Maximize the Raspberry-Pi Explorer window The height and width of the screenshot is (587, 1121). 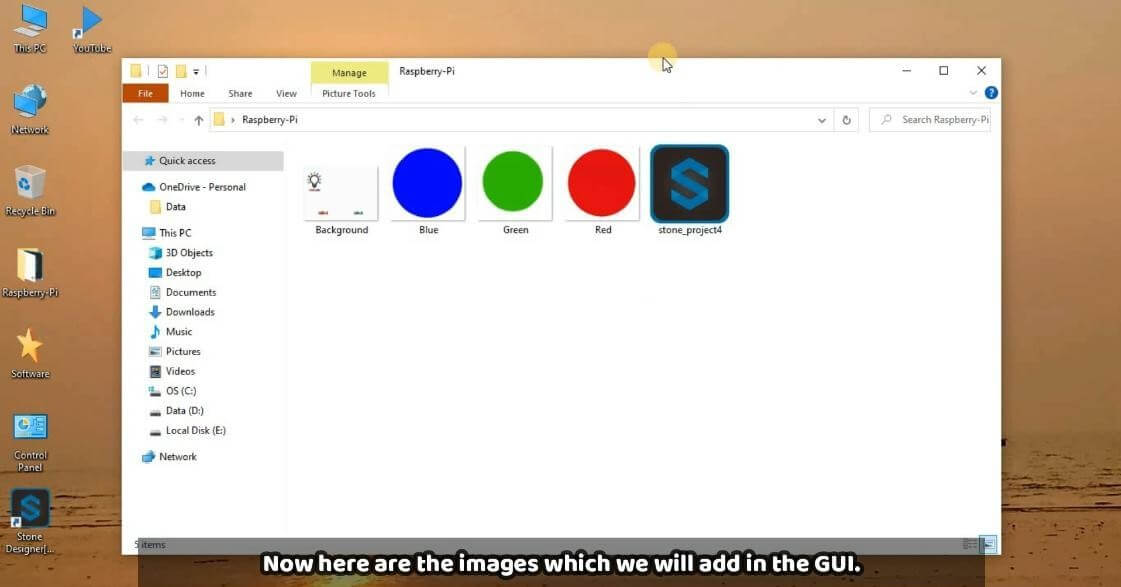coord(944,71)
